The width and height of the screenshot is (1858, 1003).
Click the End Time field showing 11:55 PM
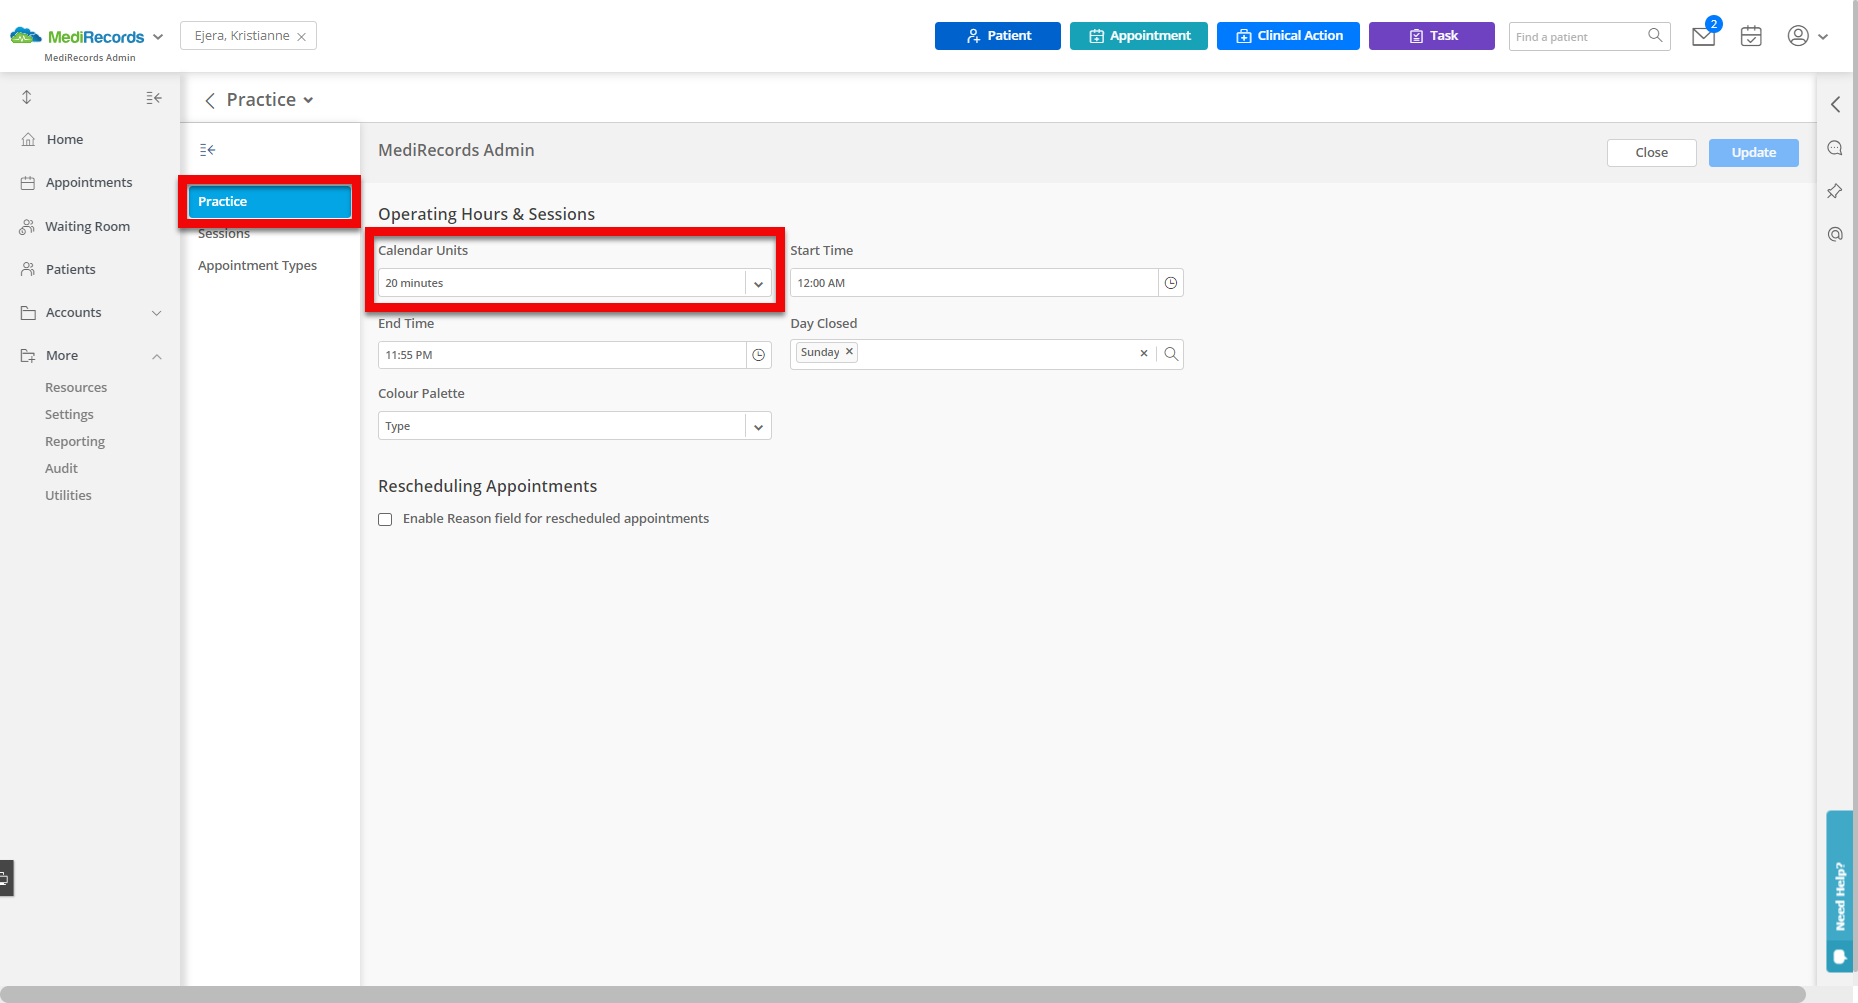[562, 355]
